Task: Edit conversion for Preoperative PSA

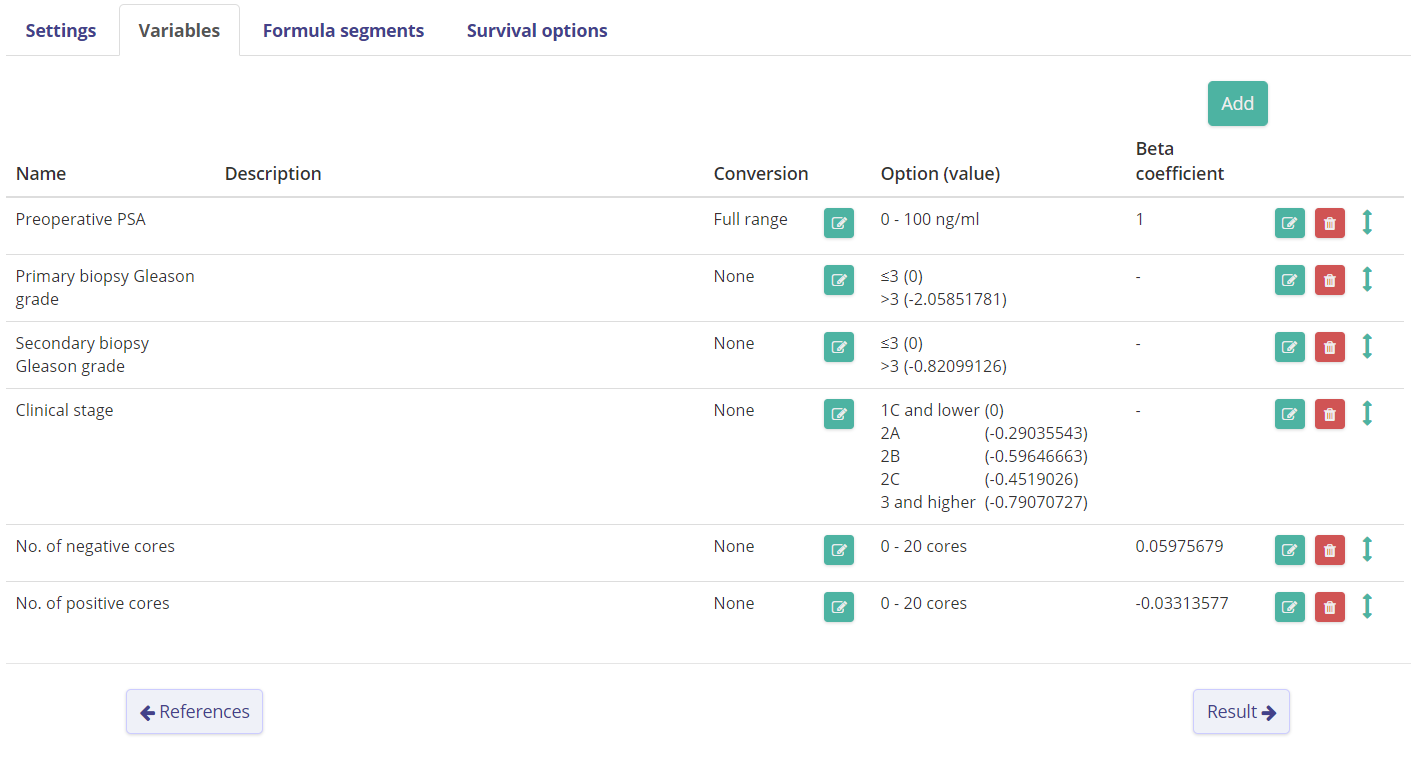Action: 838,223
